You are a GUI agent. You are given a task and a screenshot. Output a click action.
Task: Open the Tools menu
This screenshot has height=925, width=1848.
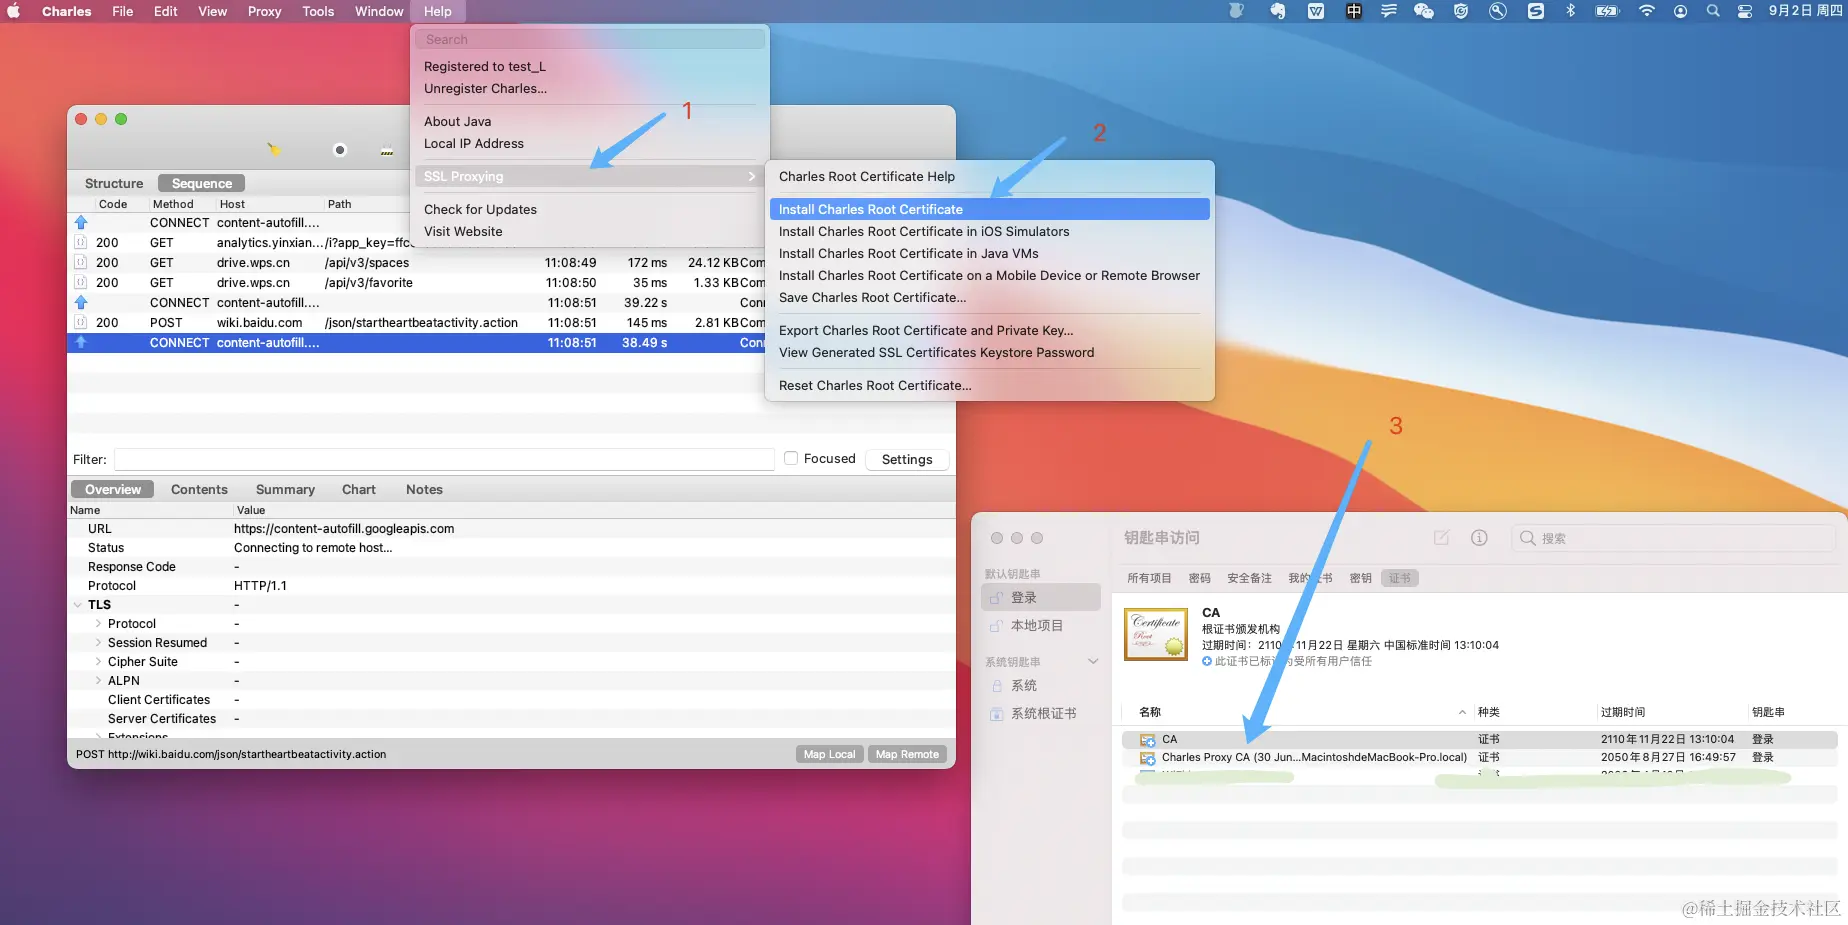[x=318, y=11]
